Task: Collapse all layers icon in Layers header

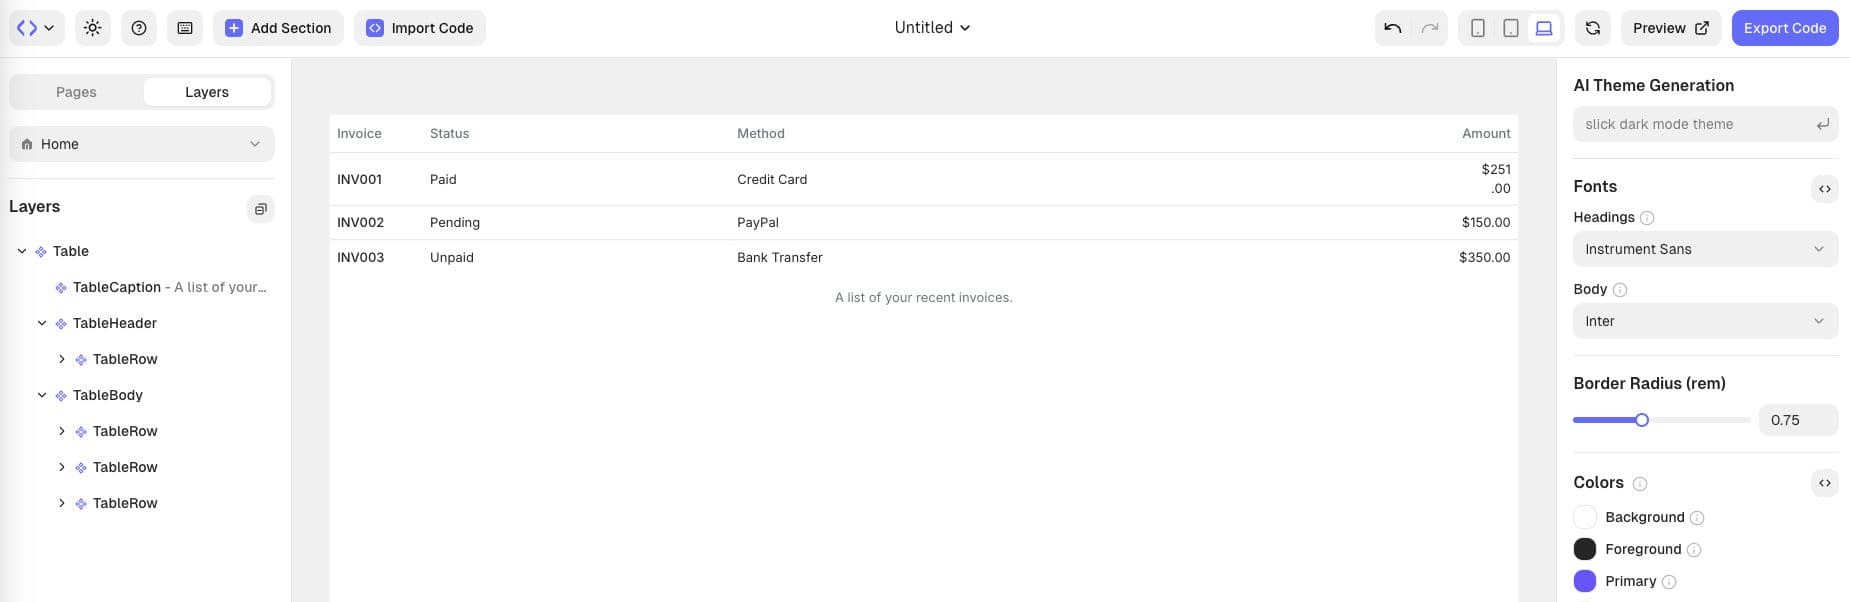Action: pos(260,209)
